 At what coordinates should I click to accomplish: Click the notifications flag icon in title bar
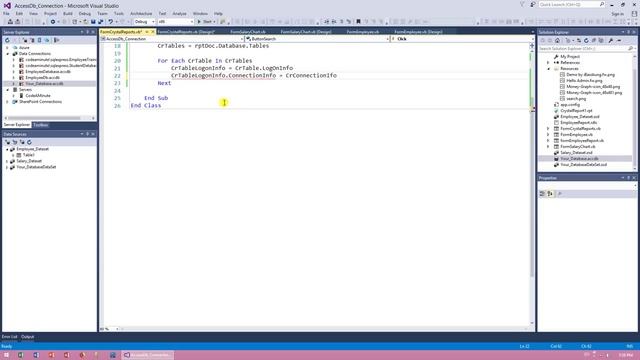522,4
